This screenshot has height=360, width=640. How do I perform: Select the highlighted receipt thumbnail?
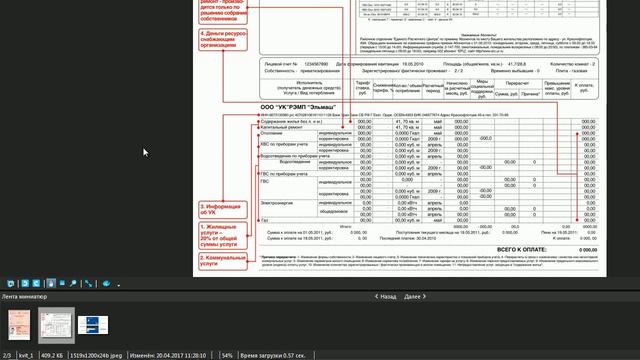click(56, 325)
